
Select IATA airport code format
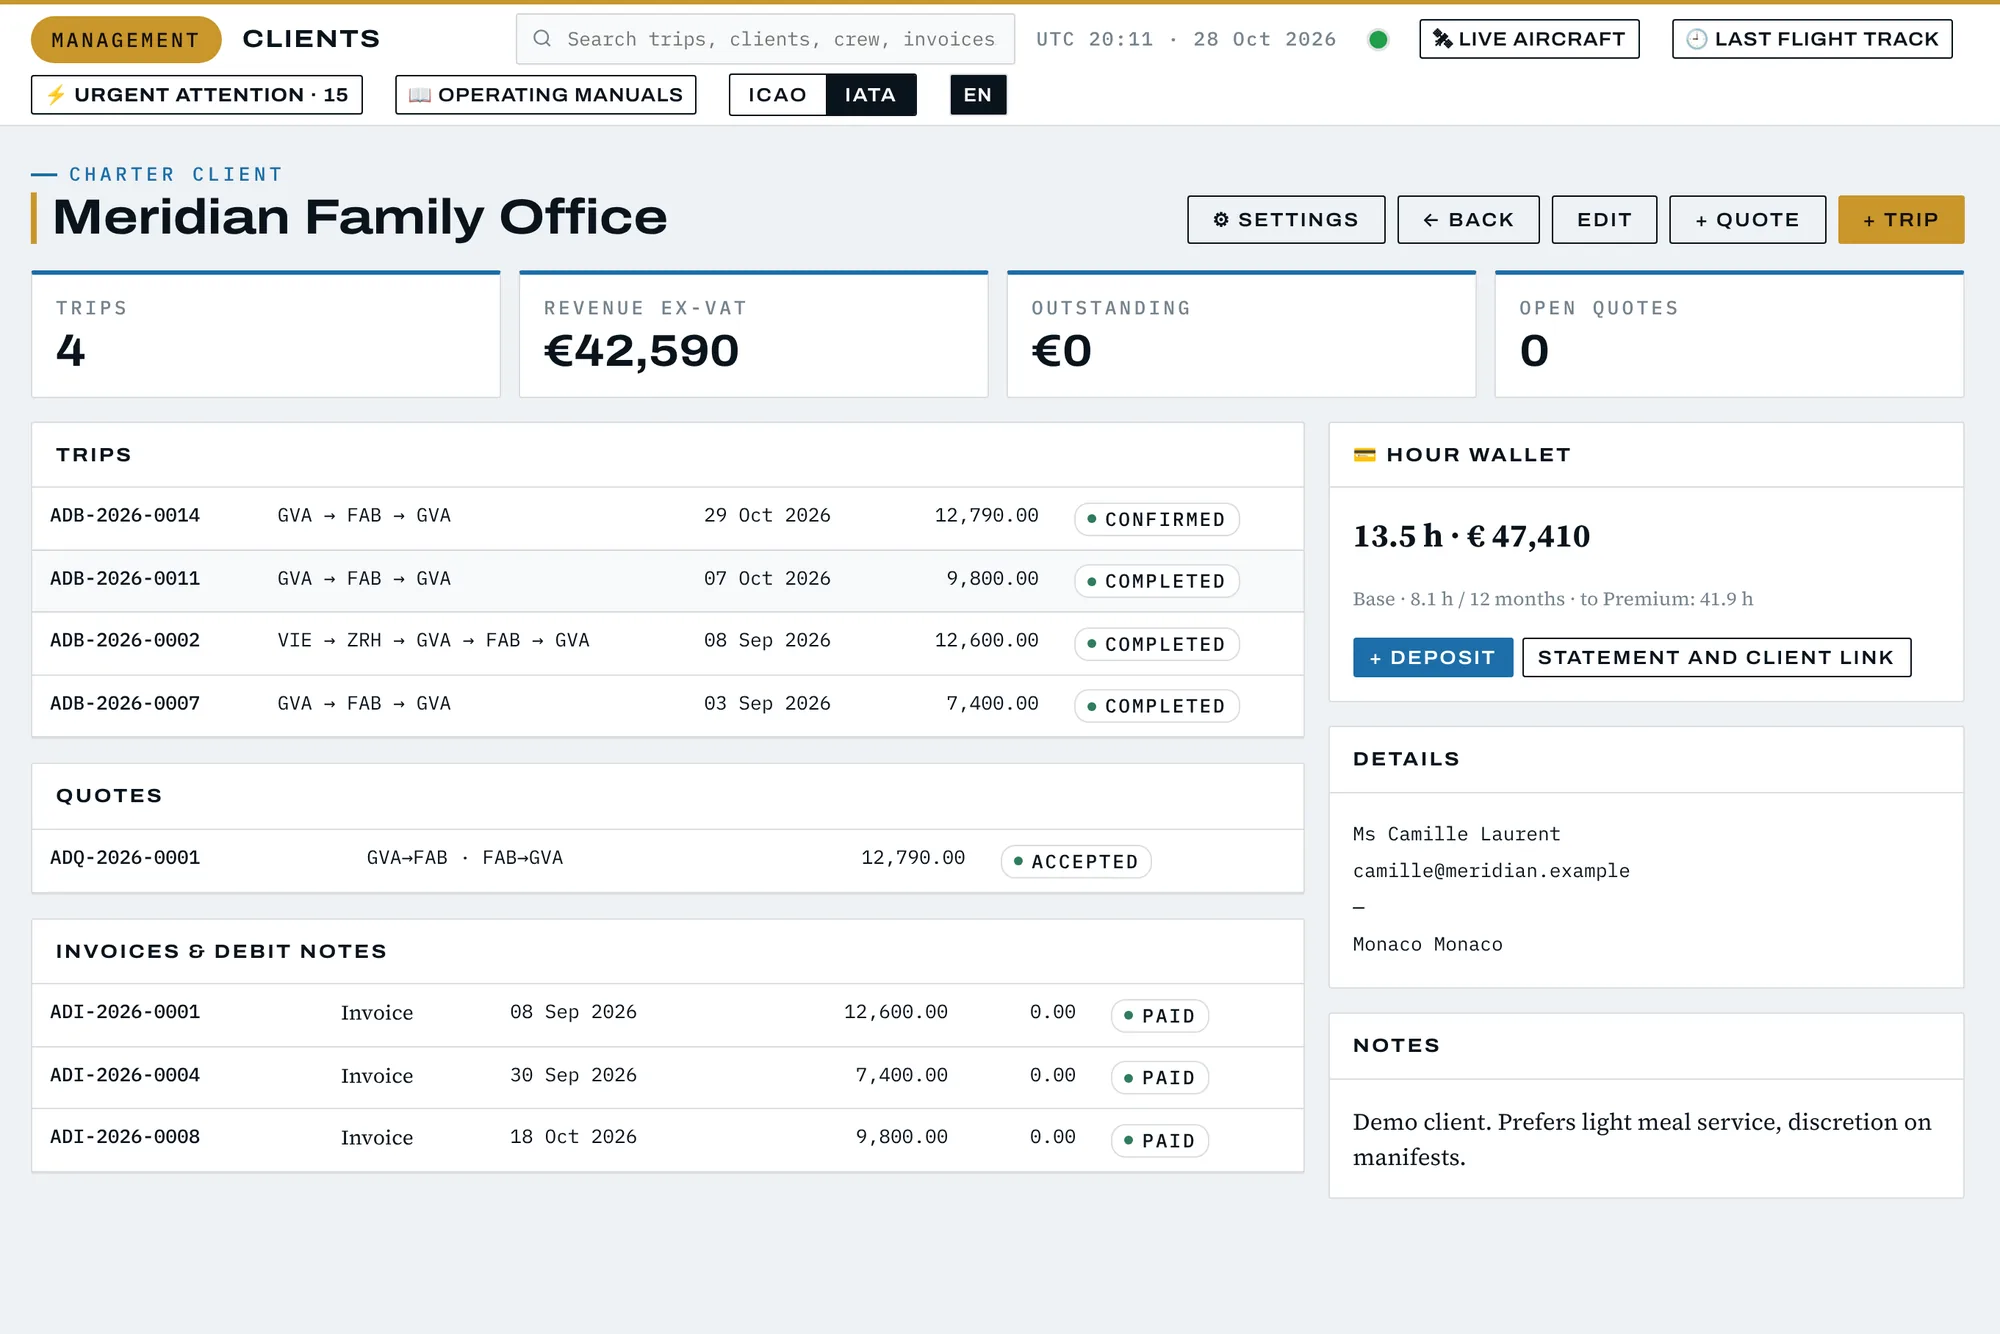[x=870, y=95]
